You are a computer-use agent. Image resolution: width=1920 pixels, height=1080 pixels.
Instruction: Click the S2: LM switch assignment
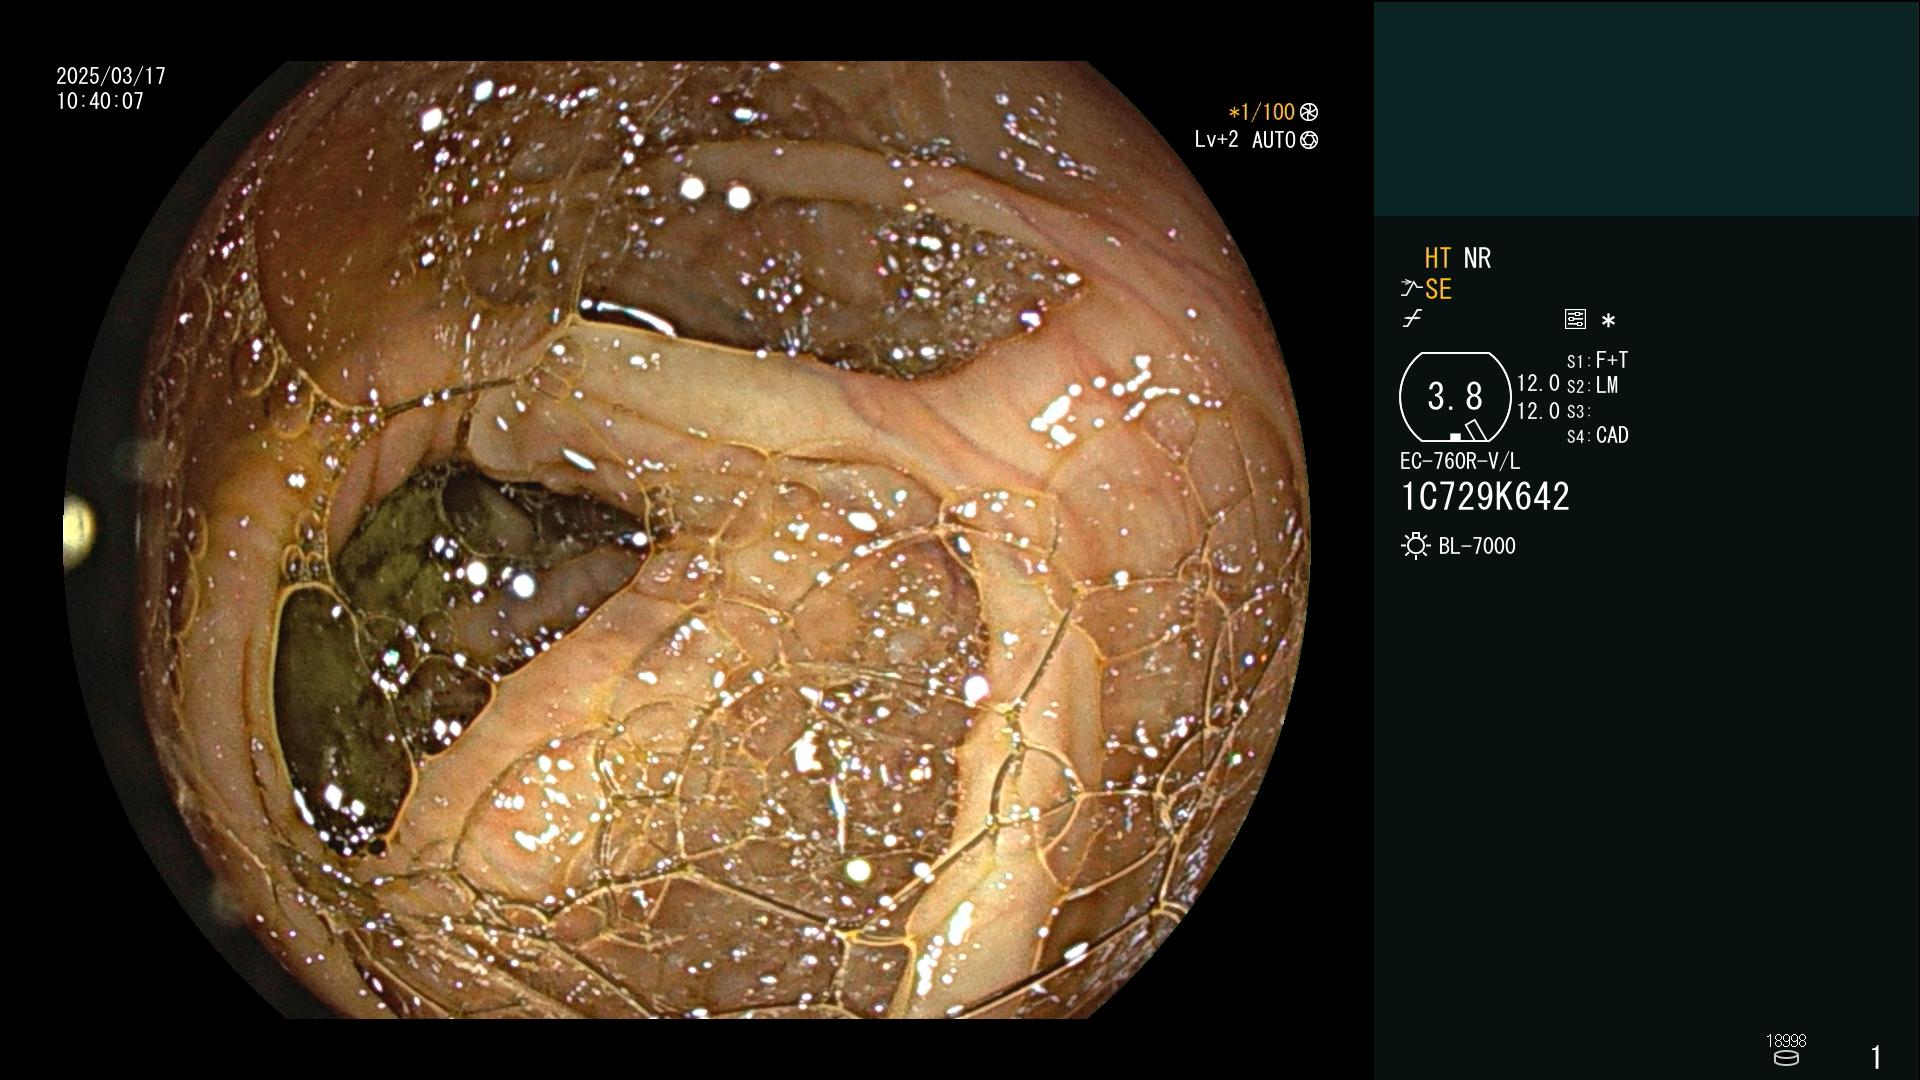[1592, 385]
